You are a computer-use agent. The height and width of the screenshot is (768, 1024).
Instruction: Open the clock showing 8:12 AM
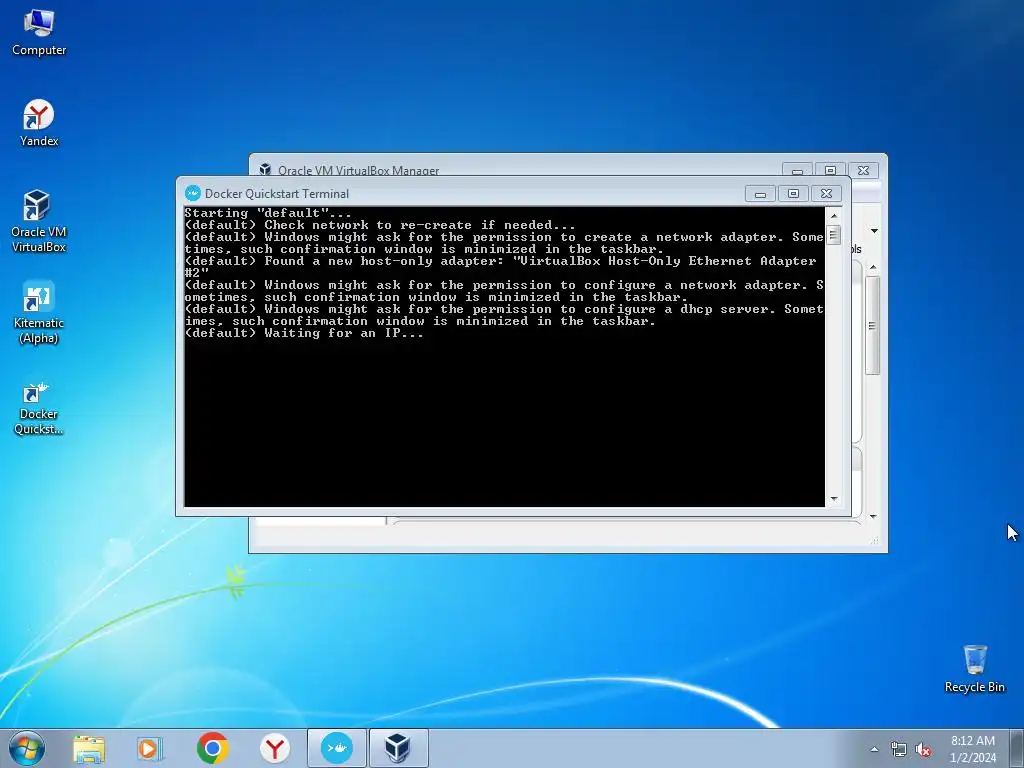[x=973, y=748]
